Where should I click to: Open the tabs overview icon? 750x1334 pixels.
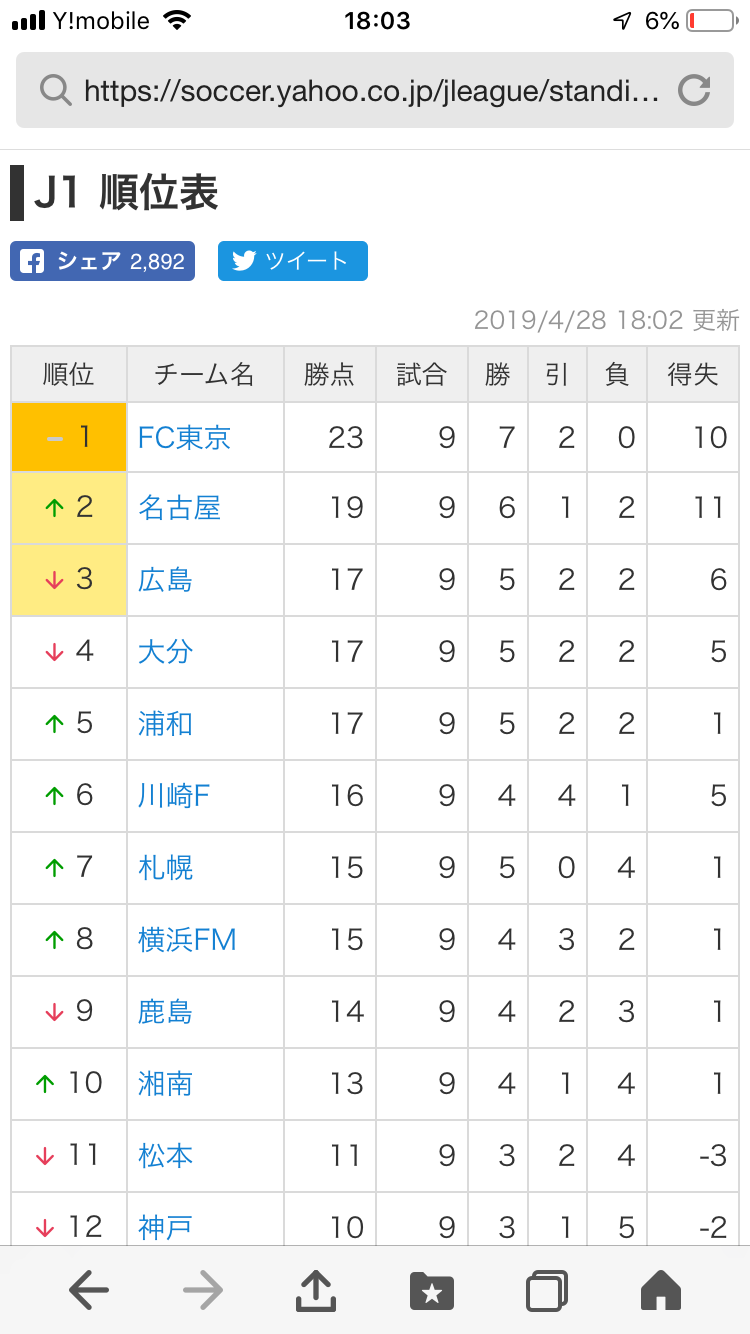tap(547, 1291)
